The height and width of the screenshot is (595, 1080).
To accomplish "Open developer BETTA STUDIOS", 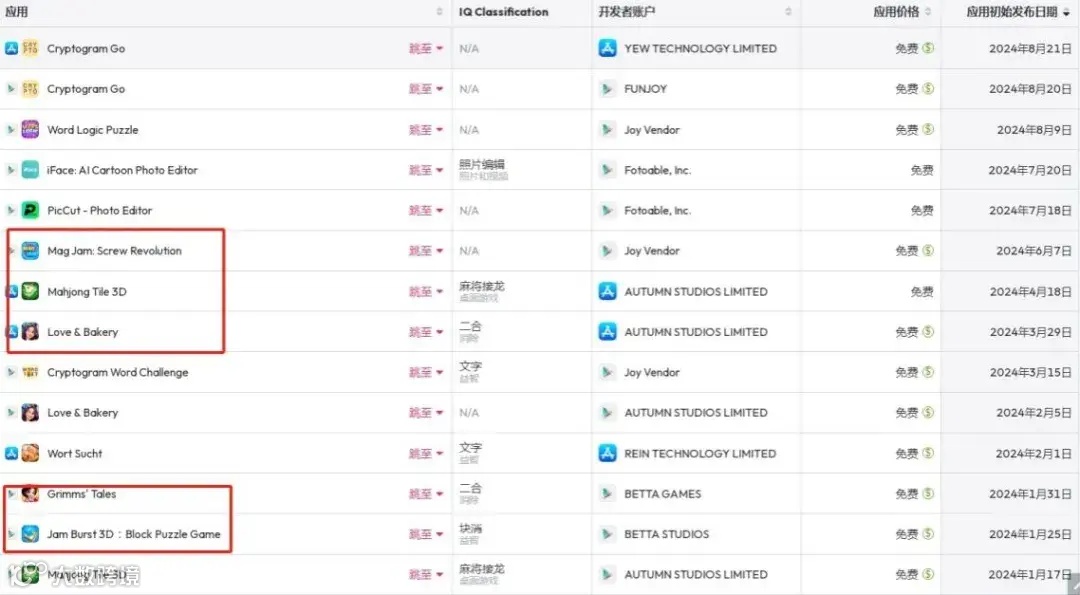I will pyautogui.click(x=666, y=534).
